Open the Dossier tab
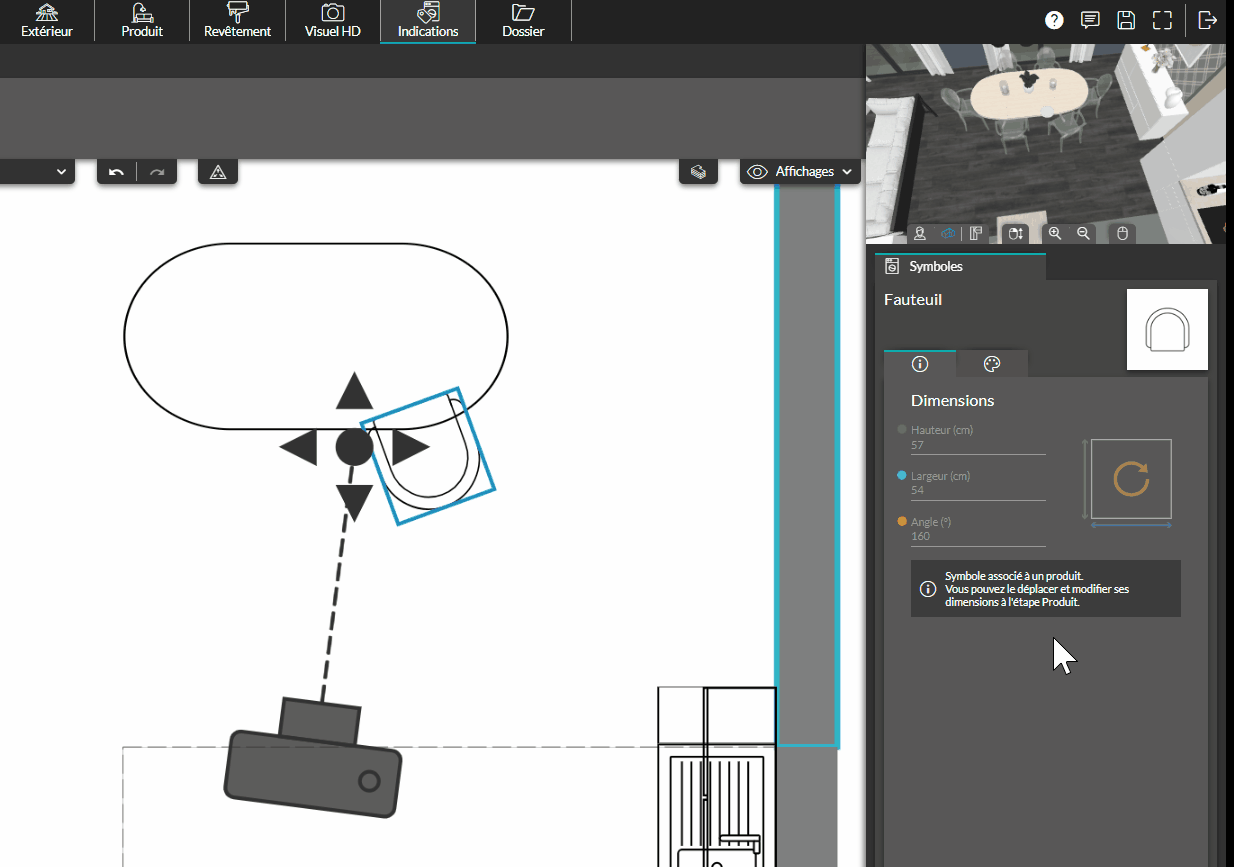Viewport: 1234px width, 867px height. 523,21
